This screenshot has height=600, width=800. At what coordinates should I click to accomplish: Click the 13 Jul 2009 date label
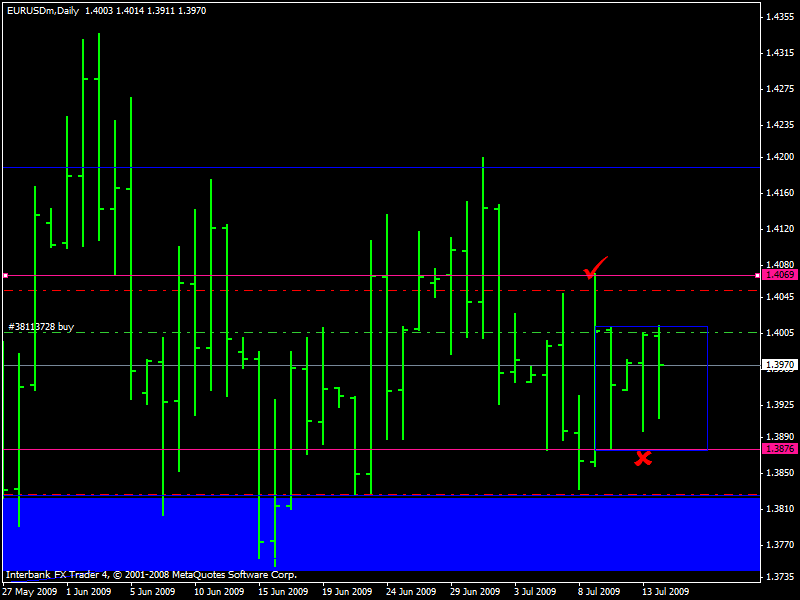tap(664, 591)
